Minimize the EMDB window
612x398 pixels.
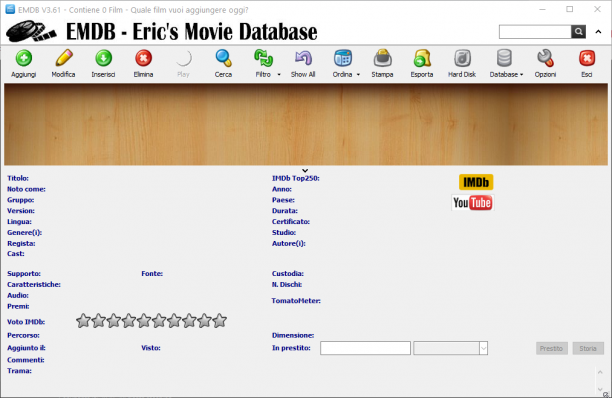click(542, 9)
